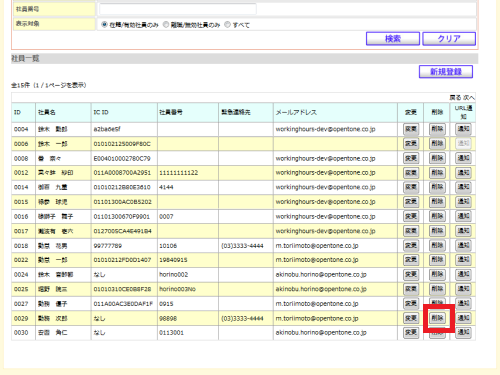This screenshot has width=500, height=375.
Task: Click 削除 button for employee 0025
Action: coord(437,289)
